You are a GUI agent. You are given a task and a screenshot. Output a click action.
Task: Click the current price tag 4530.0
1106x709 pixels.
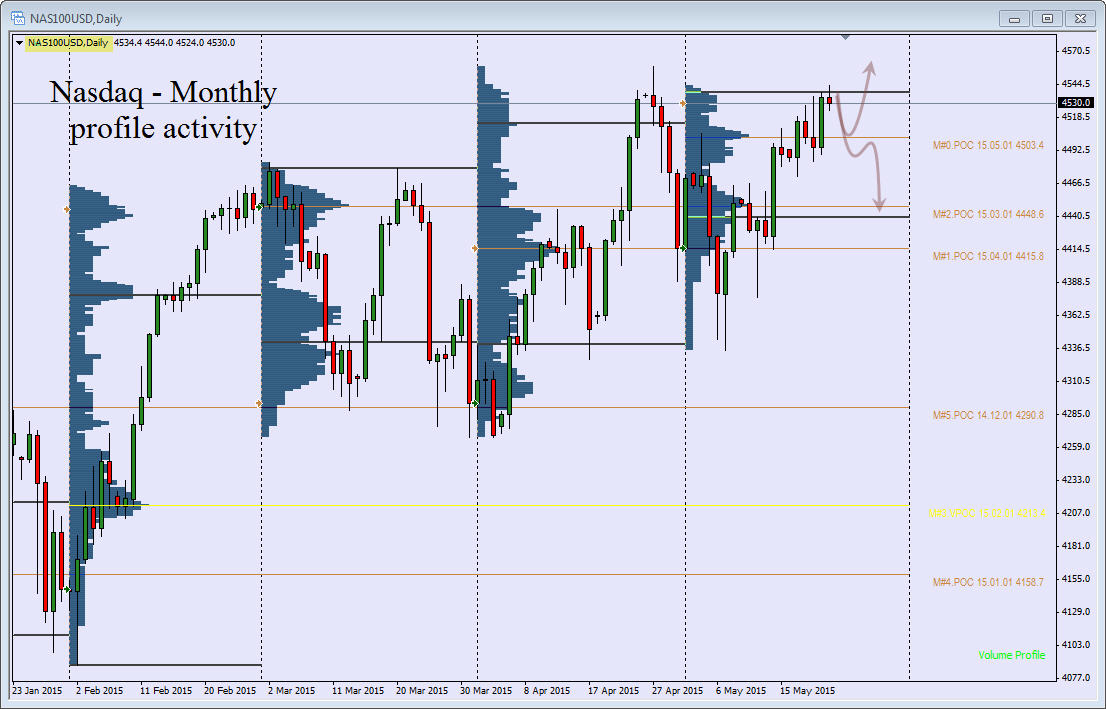point(1076,103)
